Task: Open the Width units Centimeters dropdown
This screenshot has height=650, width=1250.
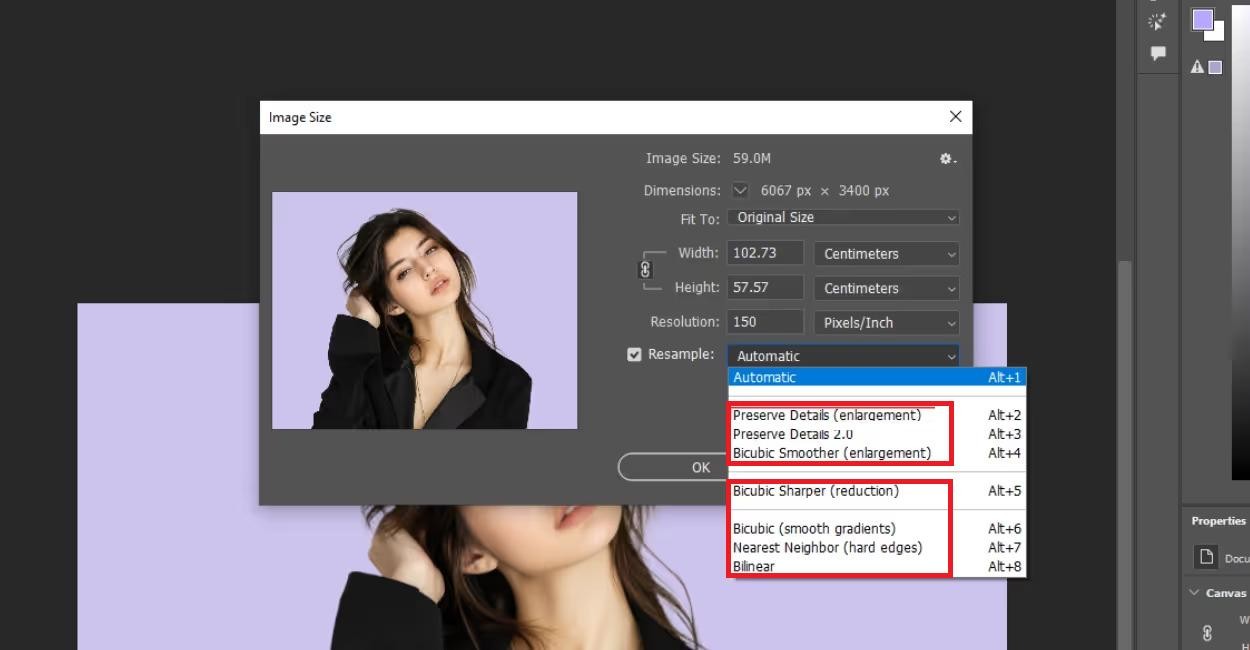Action: (886, 254)
